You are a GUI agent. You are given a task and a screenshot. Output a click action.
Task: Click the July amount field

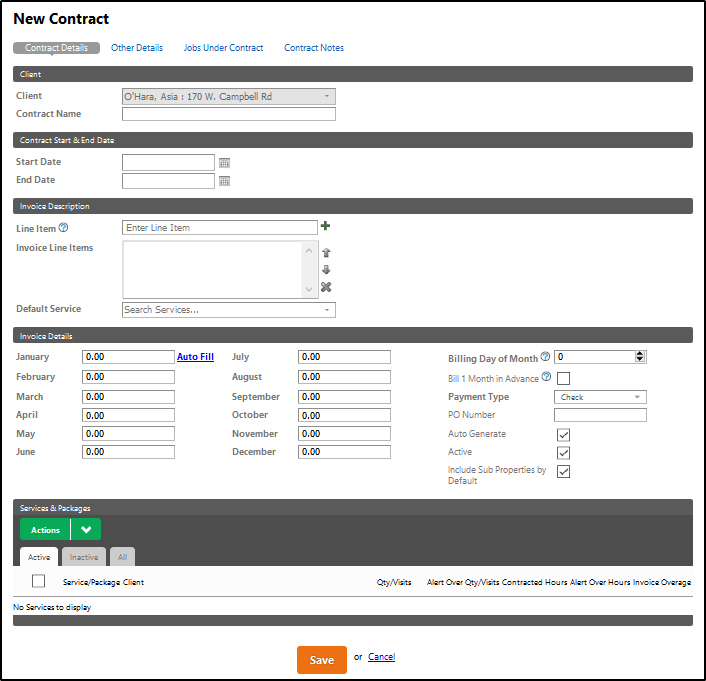[x=344, y=357]
